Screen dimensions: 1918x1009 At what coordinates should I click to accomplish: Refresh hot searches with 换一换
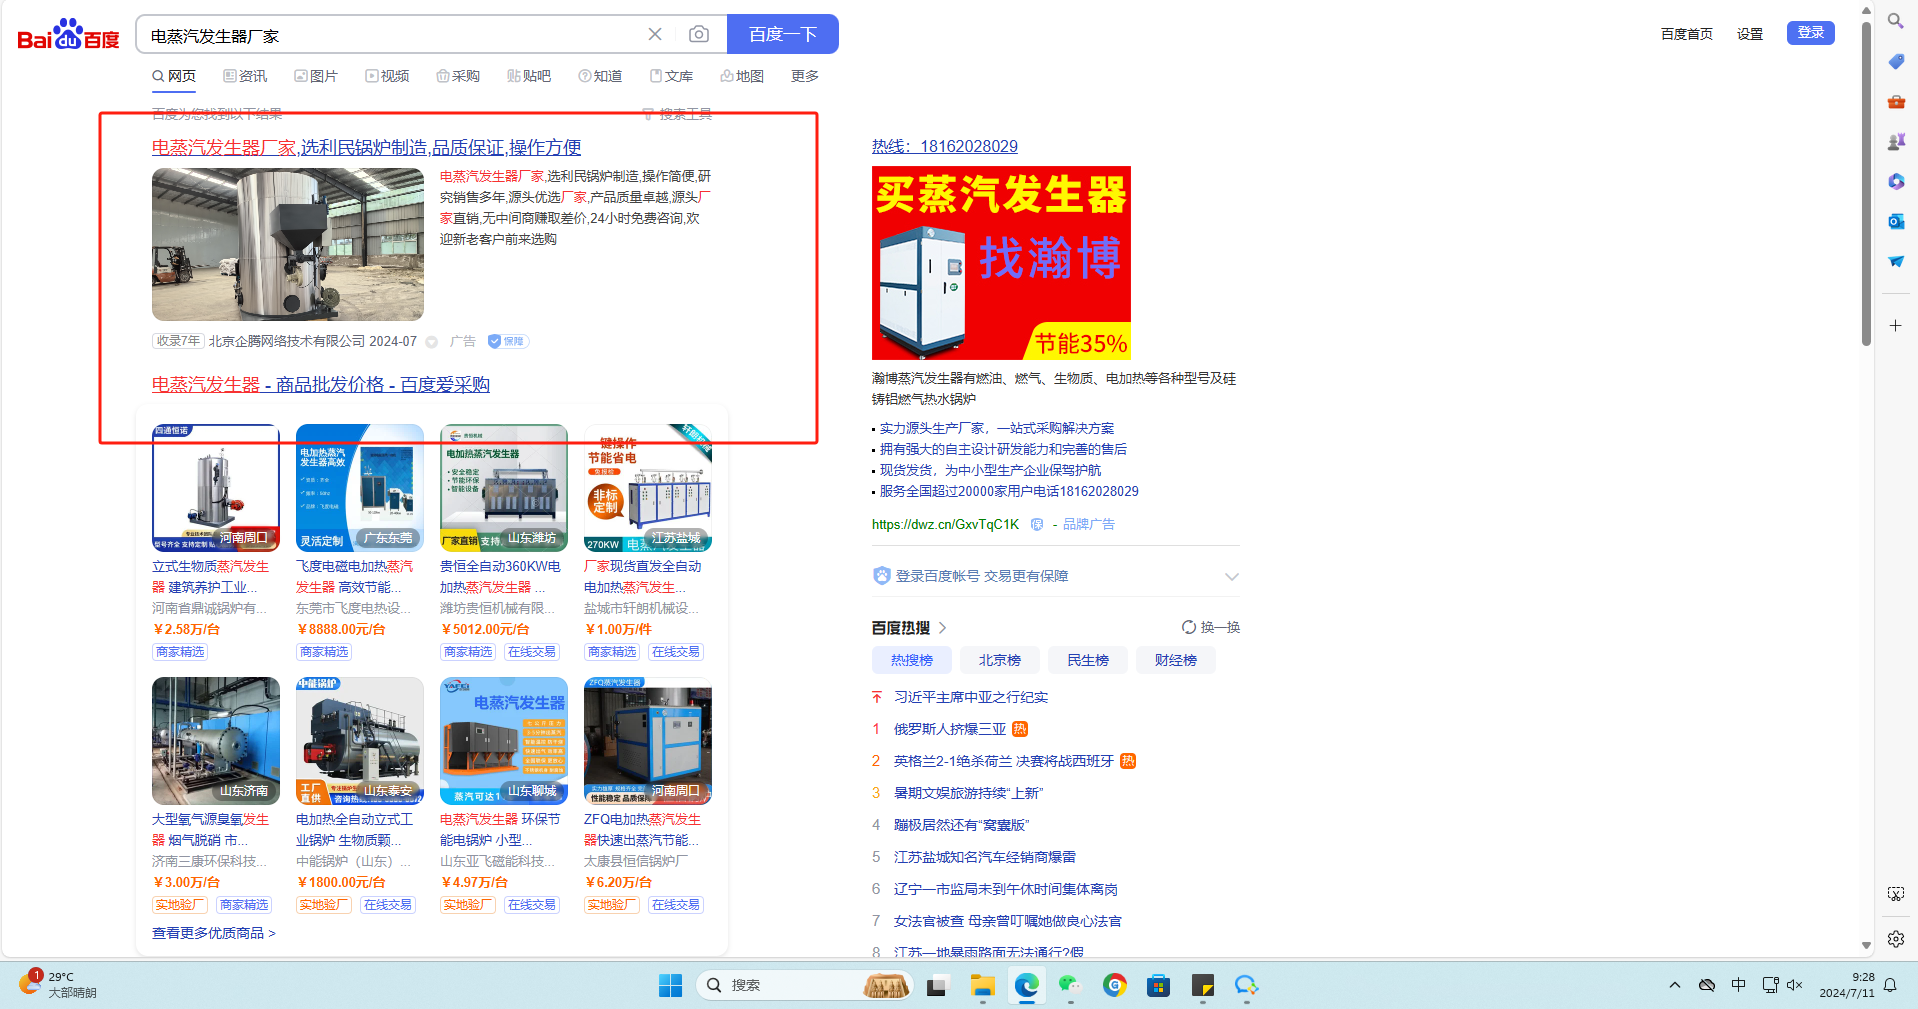1211,628
